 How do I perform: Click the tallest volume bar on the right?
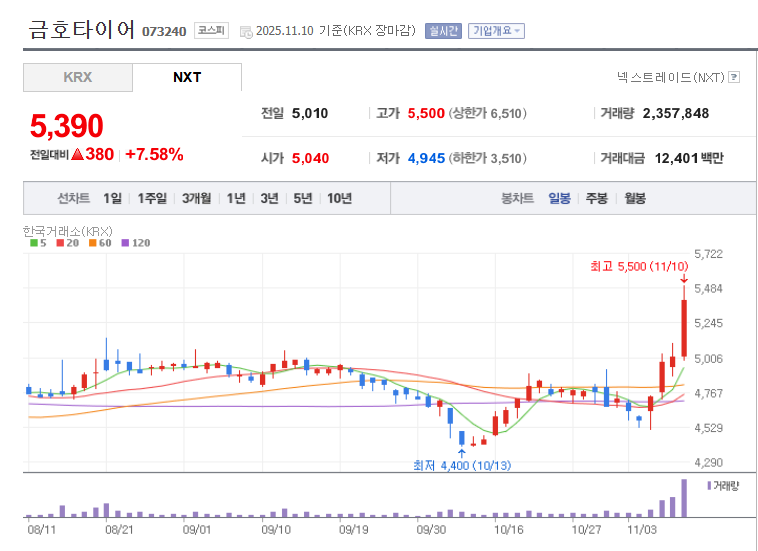[684, 498]
